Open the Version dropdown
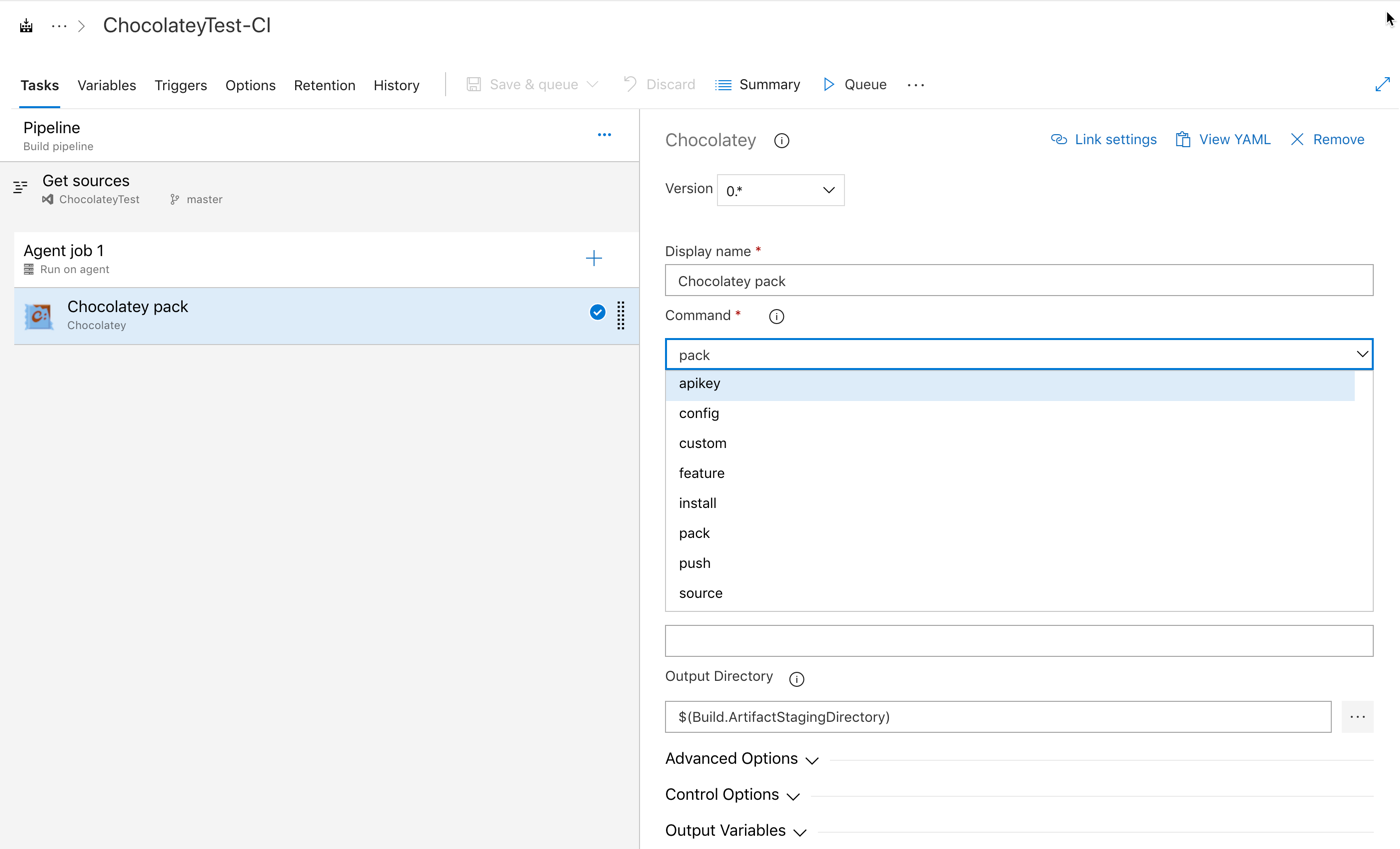The image size is (1400, 849). 780,190
